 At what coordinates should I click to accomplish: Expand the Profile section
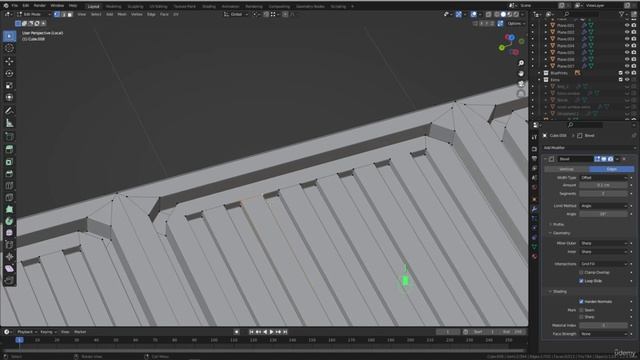click(x=558, y=224)
